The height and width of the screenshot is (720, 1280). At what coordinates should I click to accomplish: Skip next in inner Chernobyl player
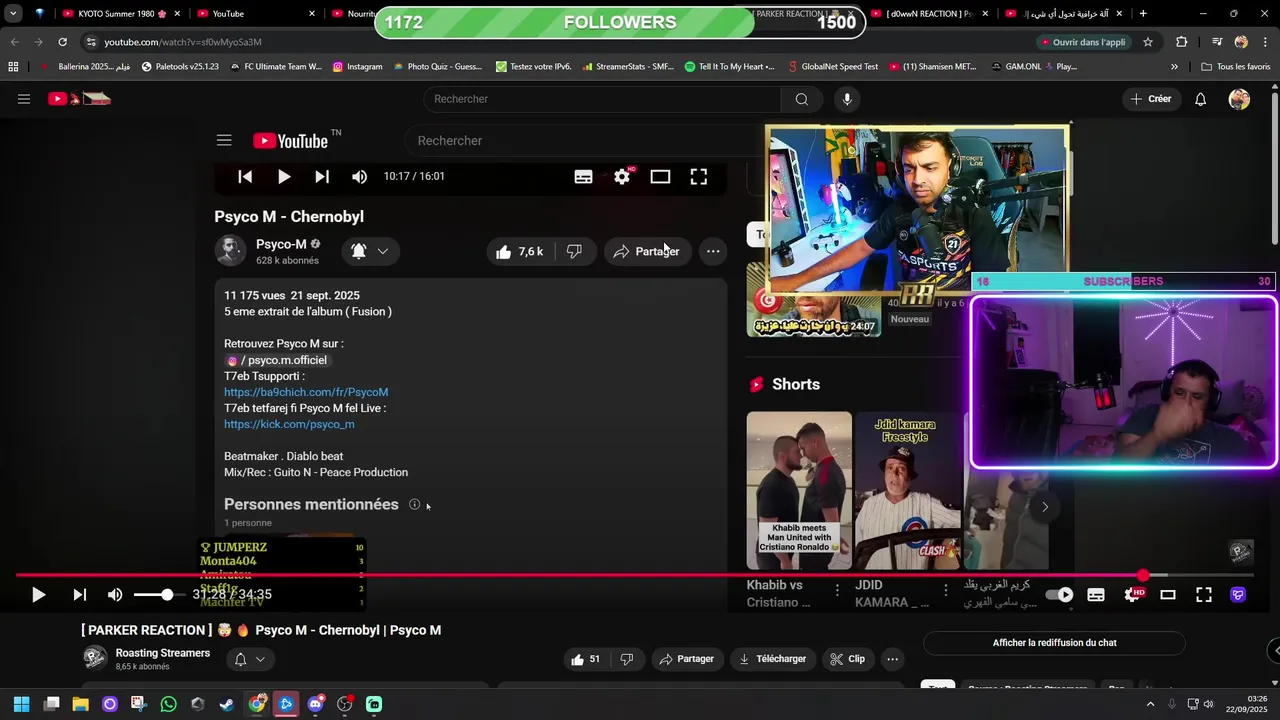322,176
